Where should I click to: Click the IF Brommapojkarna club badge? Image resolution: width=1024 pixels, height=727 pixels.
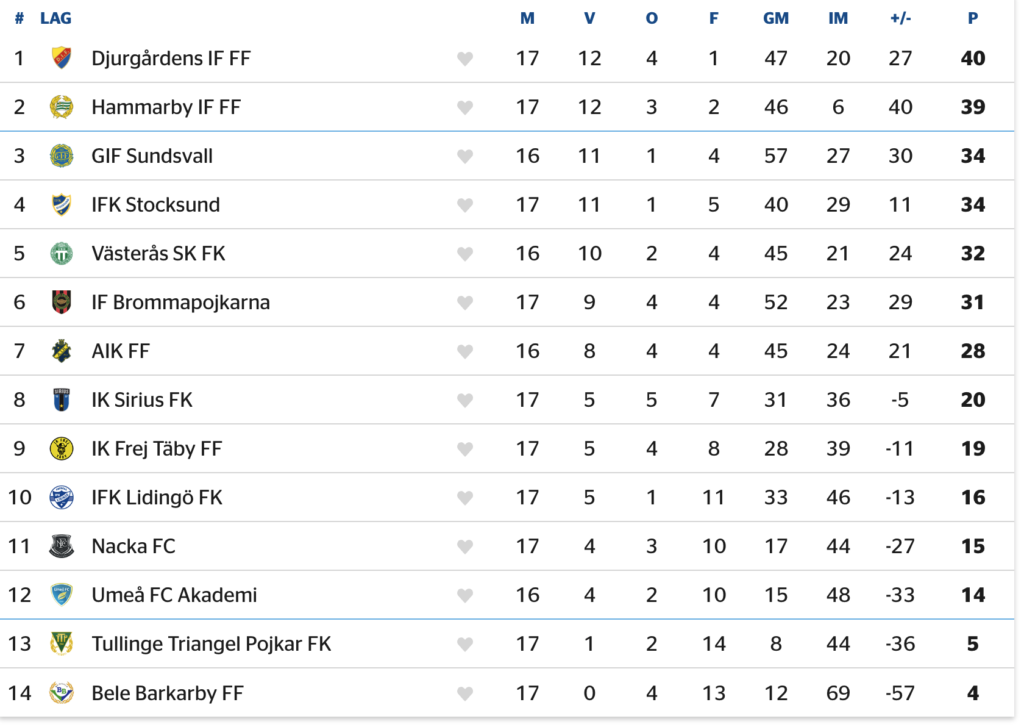(x=62, y=302)
